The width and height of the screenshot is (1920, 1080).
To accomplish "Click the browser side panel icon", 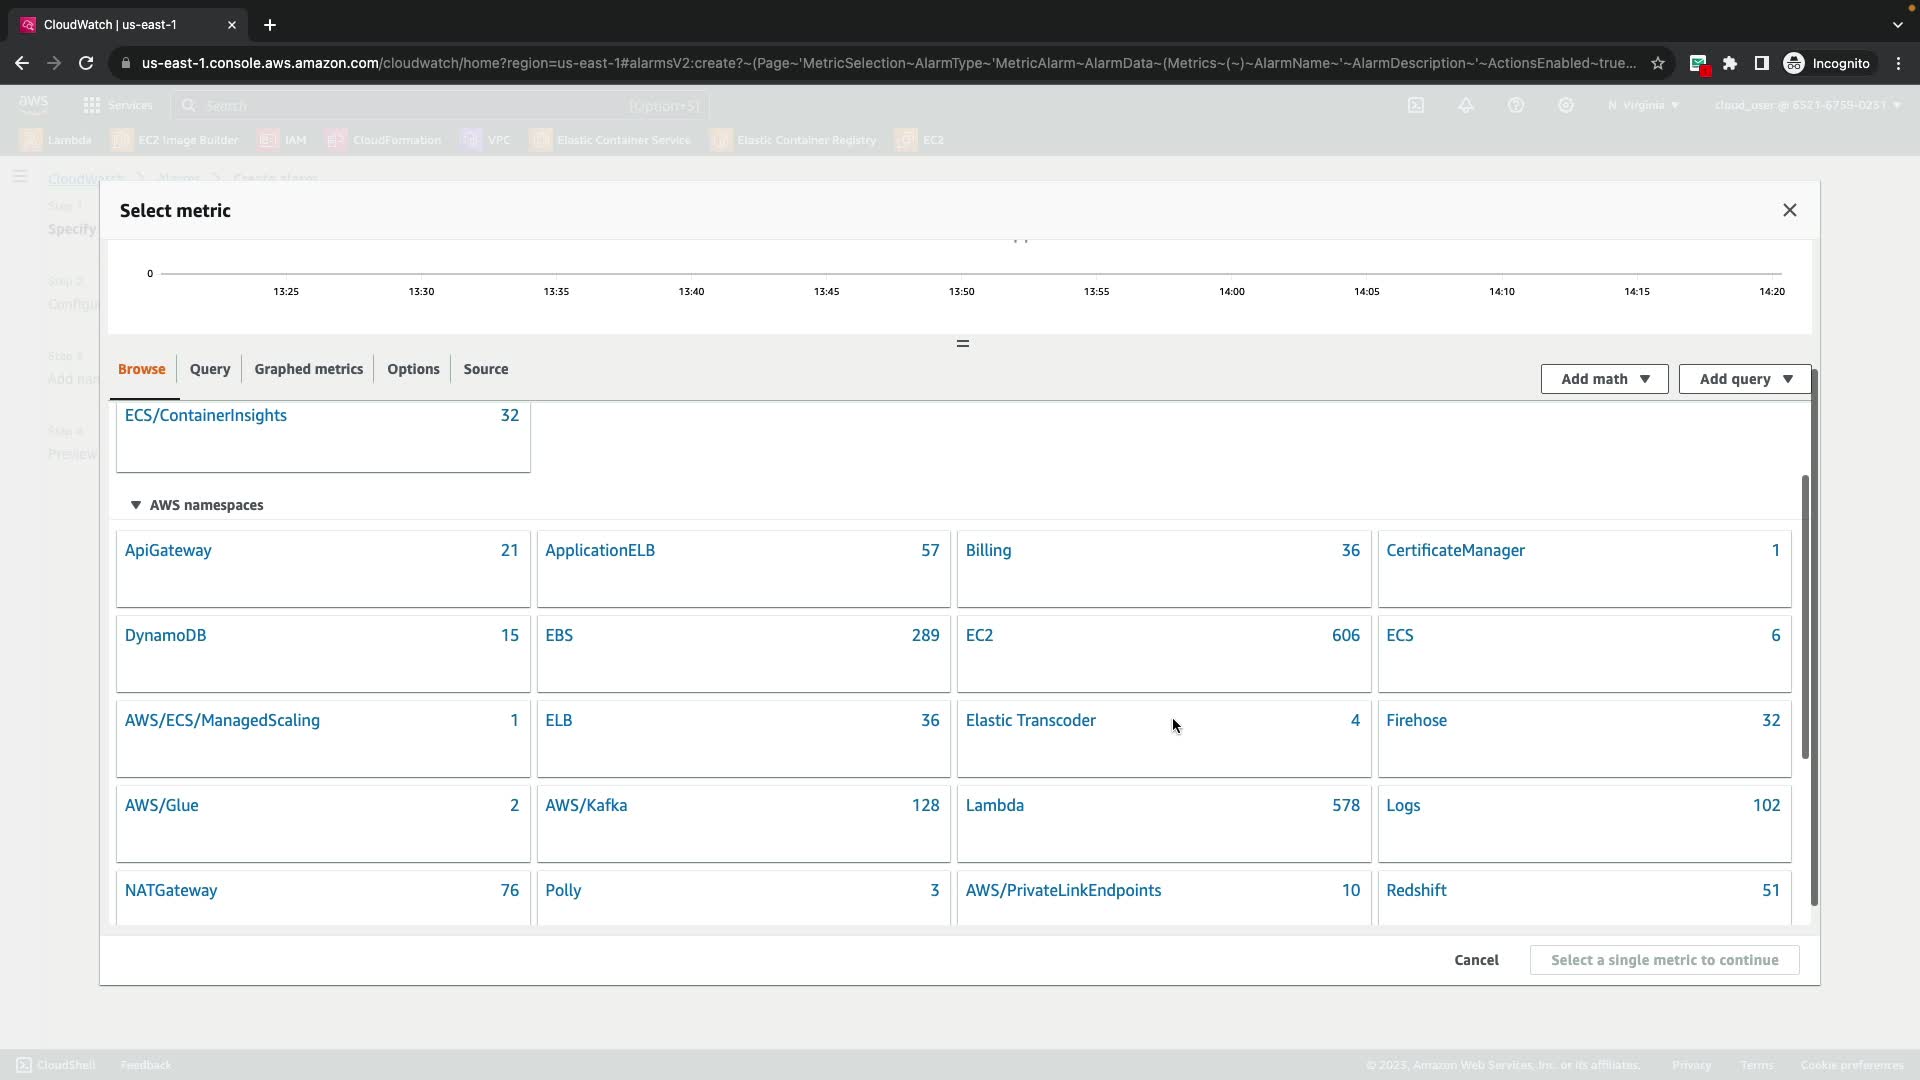I will (x=1762, y=63).
